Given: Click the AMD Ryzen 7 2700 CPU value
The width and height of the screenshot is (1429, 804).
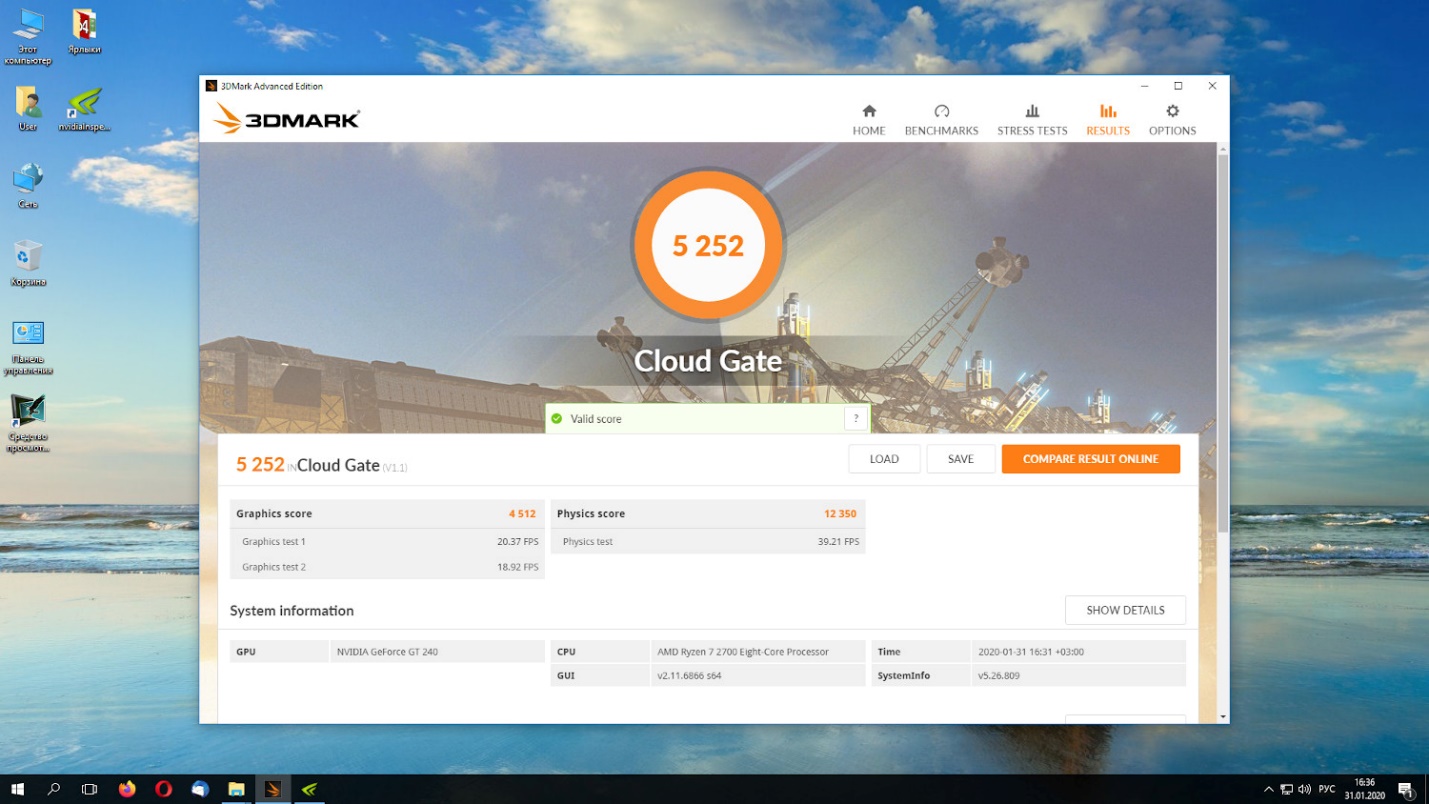Looking at the screenshot, I should coord(743,651).
